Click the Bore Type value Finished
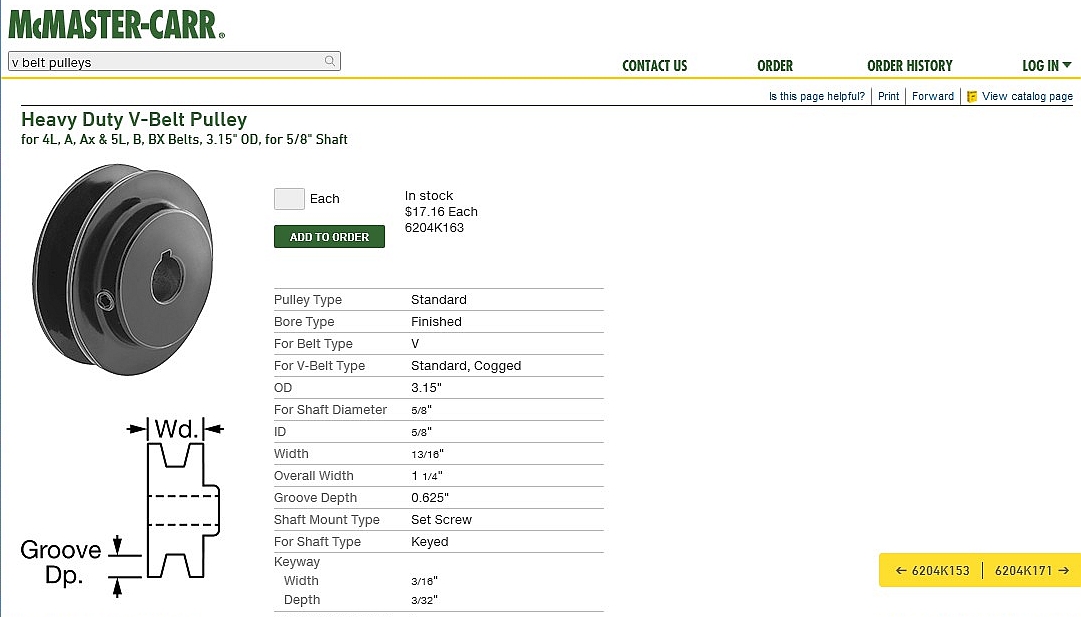The width and height of the screenshot is (1081, 617). [436, 322]
